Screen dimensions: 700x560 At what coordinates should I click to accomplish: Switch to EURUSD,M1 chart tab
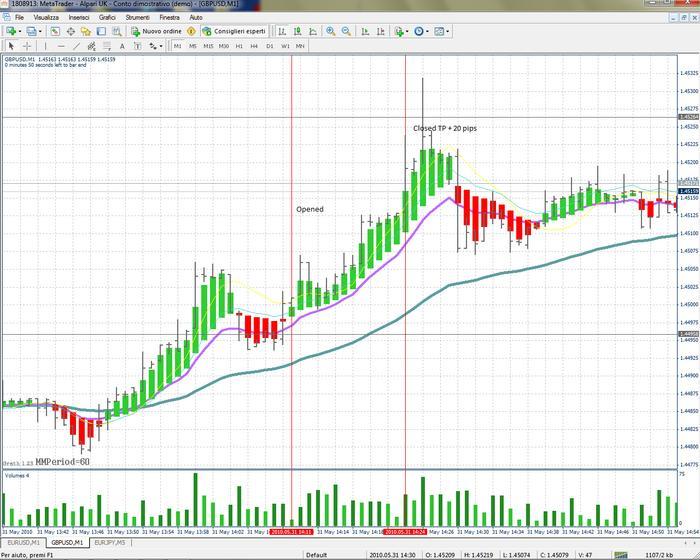(x=24, y=543)
